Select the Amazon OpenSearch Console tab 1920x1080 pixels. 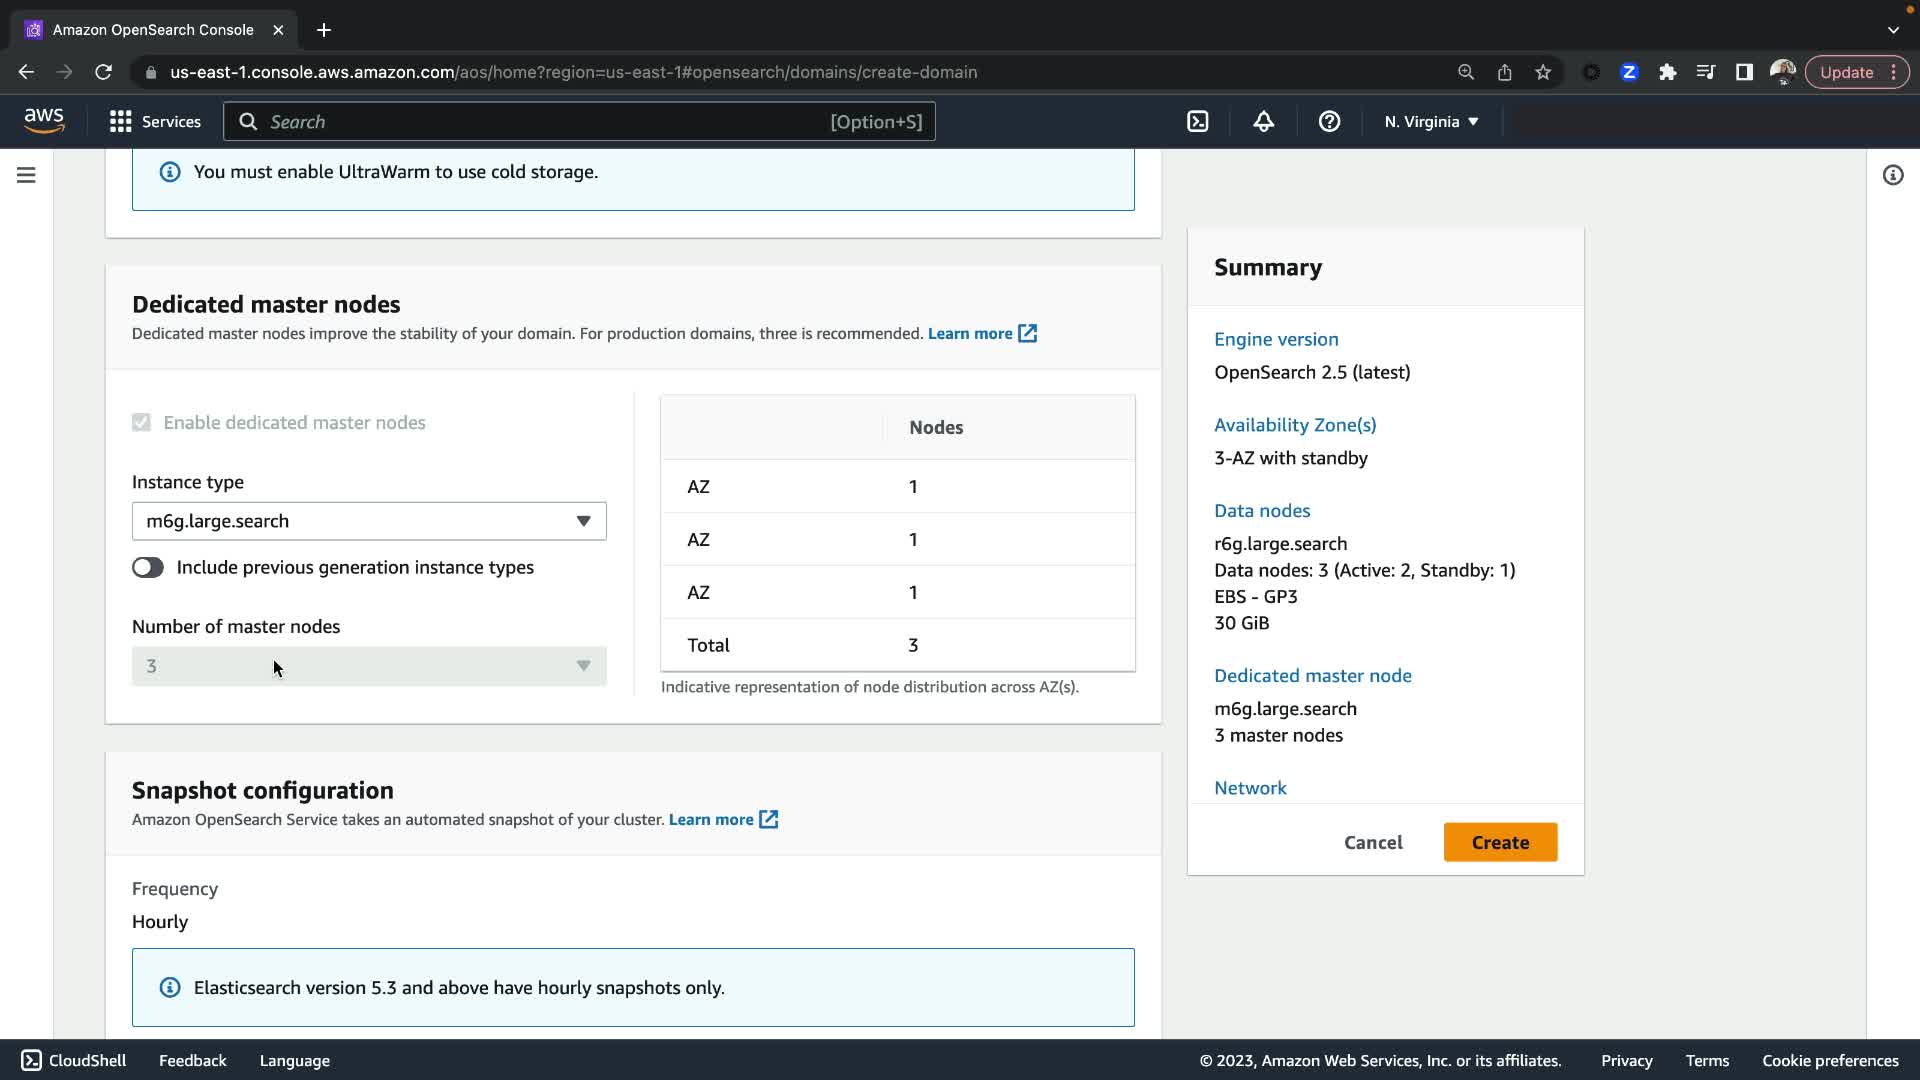point(153,30)
